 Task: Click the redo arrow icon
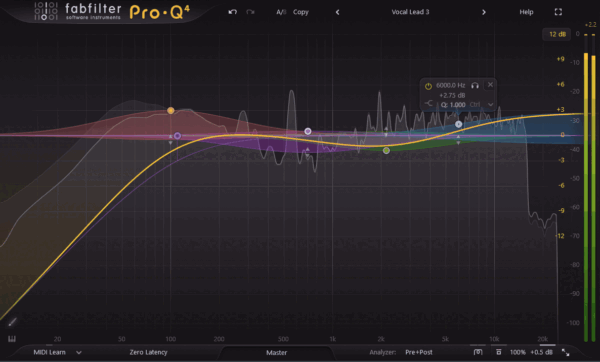pos(250,12)
